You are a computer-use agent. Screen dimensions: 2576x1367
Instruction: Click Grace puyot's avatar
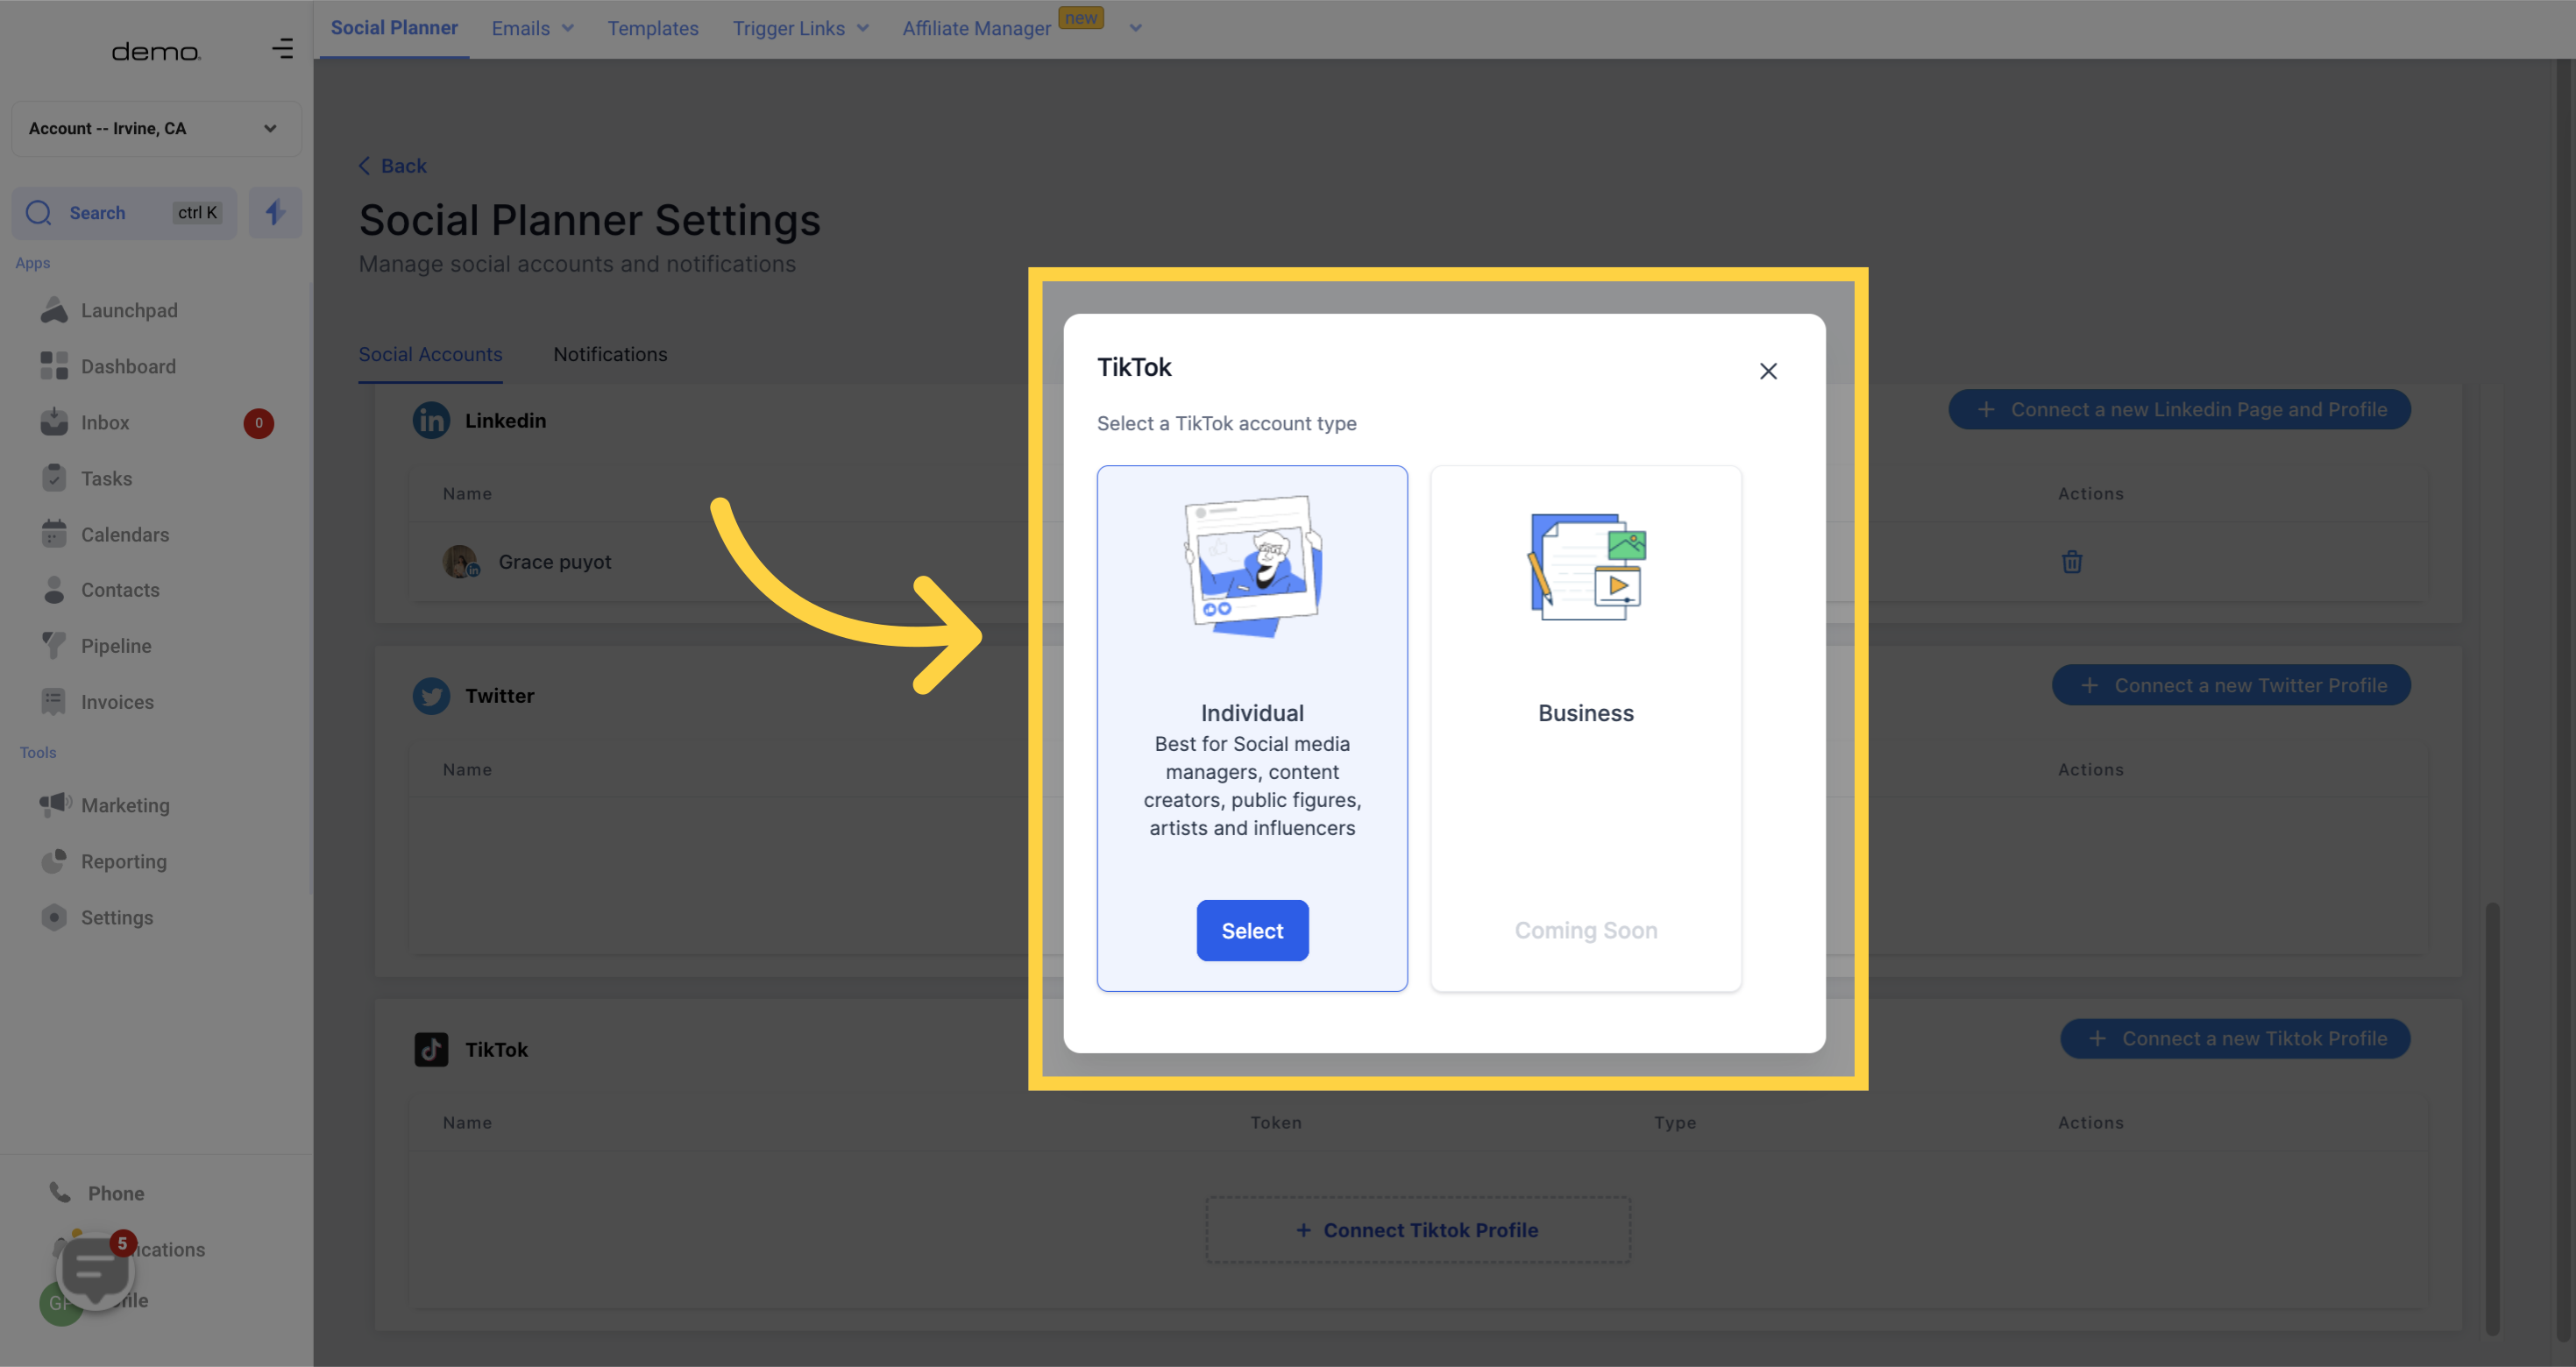point(460,561)
